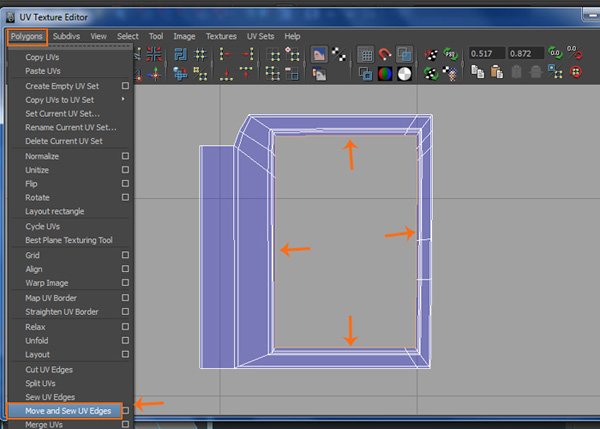This screenshot has height=429, width=600.
Task: Open the Help menu
Action: coord(292,36)
